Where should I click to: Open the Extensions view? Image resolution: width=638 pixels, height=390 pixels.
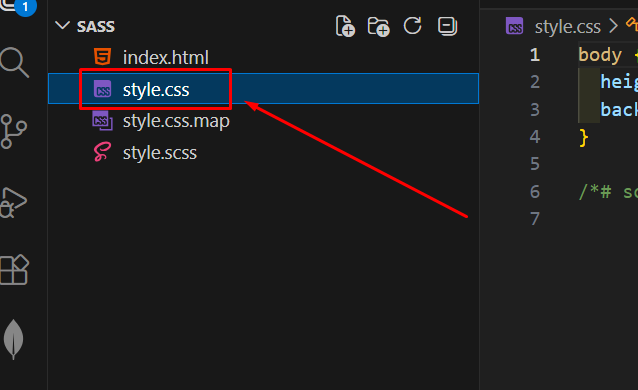click(x=15, y=270)
